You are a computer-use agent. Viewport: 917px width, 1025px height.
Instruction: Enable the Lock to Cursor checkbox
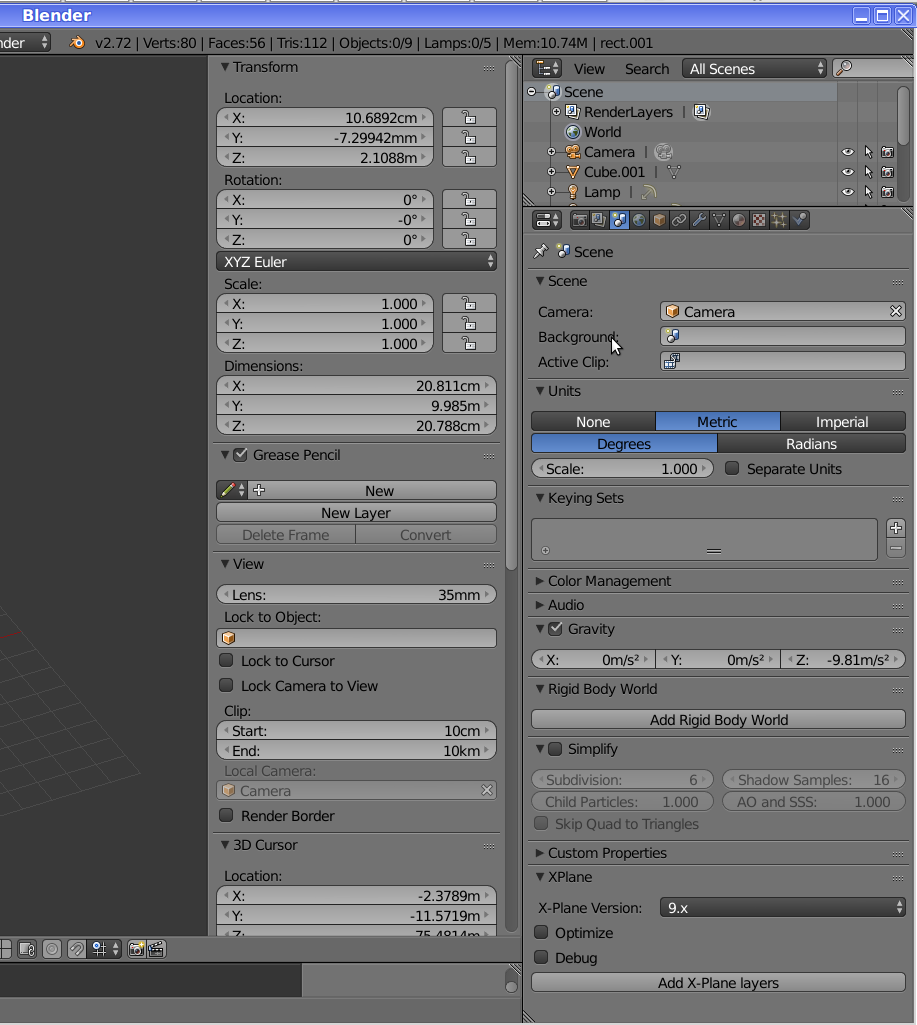tap(226, 661)
